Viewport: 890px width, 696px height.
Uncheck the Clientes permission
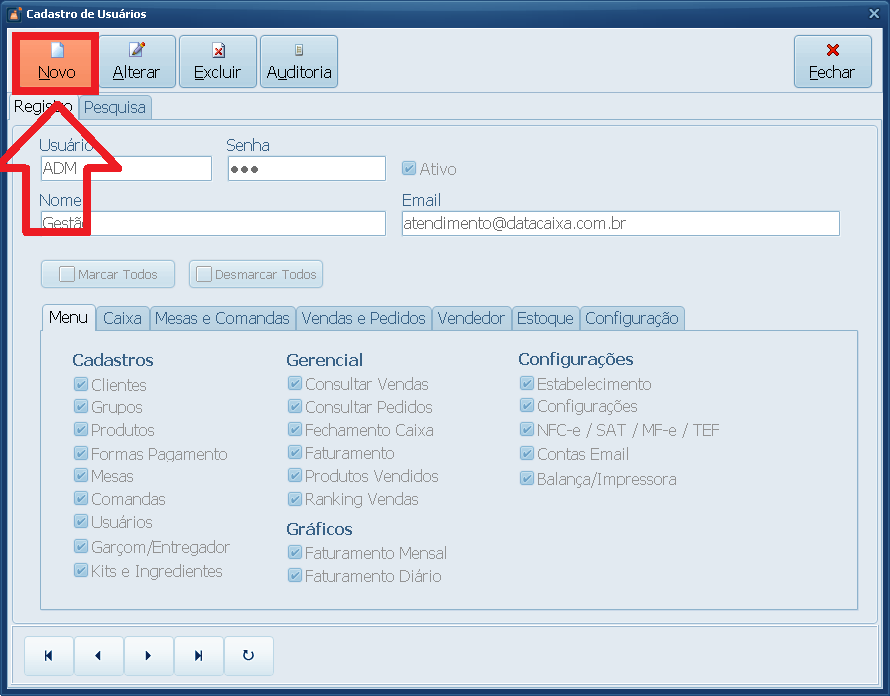pyautogui.click(x=81, y=385)
